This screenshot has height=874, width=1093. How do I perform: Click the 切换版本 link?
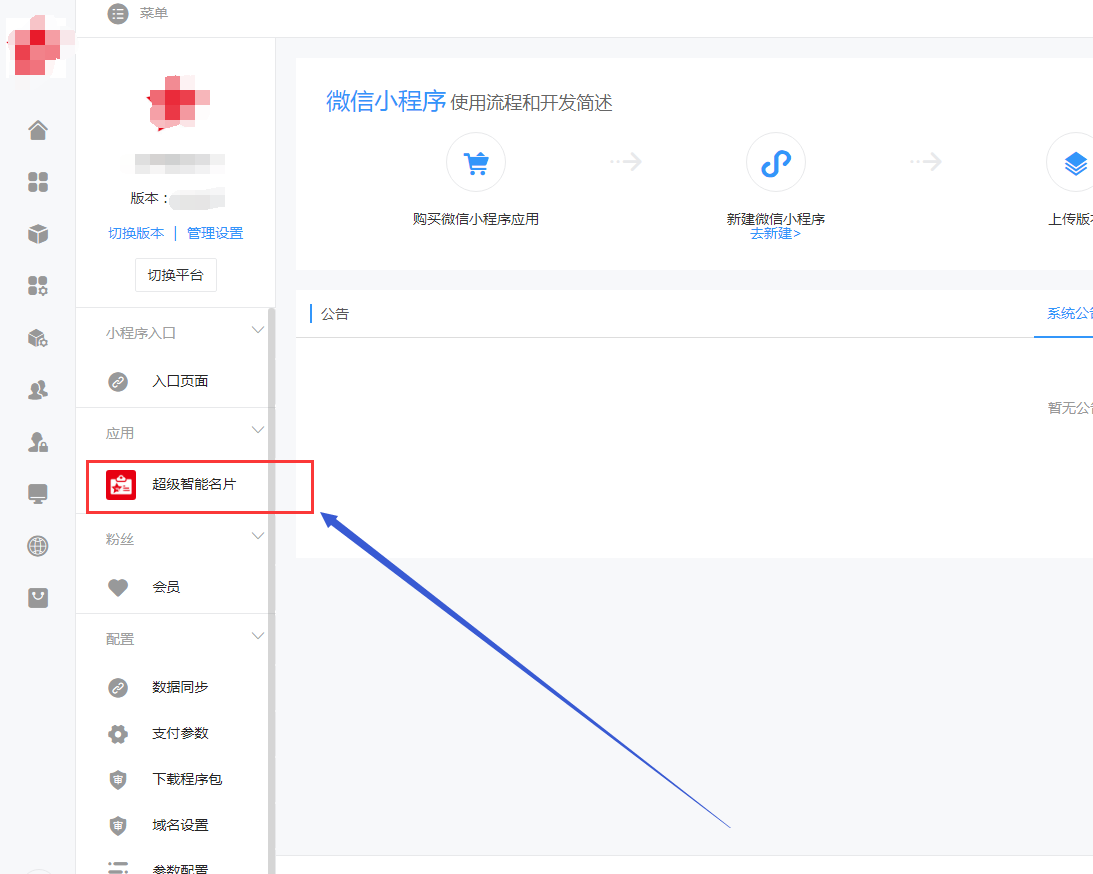coord(136,233)
